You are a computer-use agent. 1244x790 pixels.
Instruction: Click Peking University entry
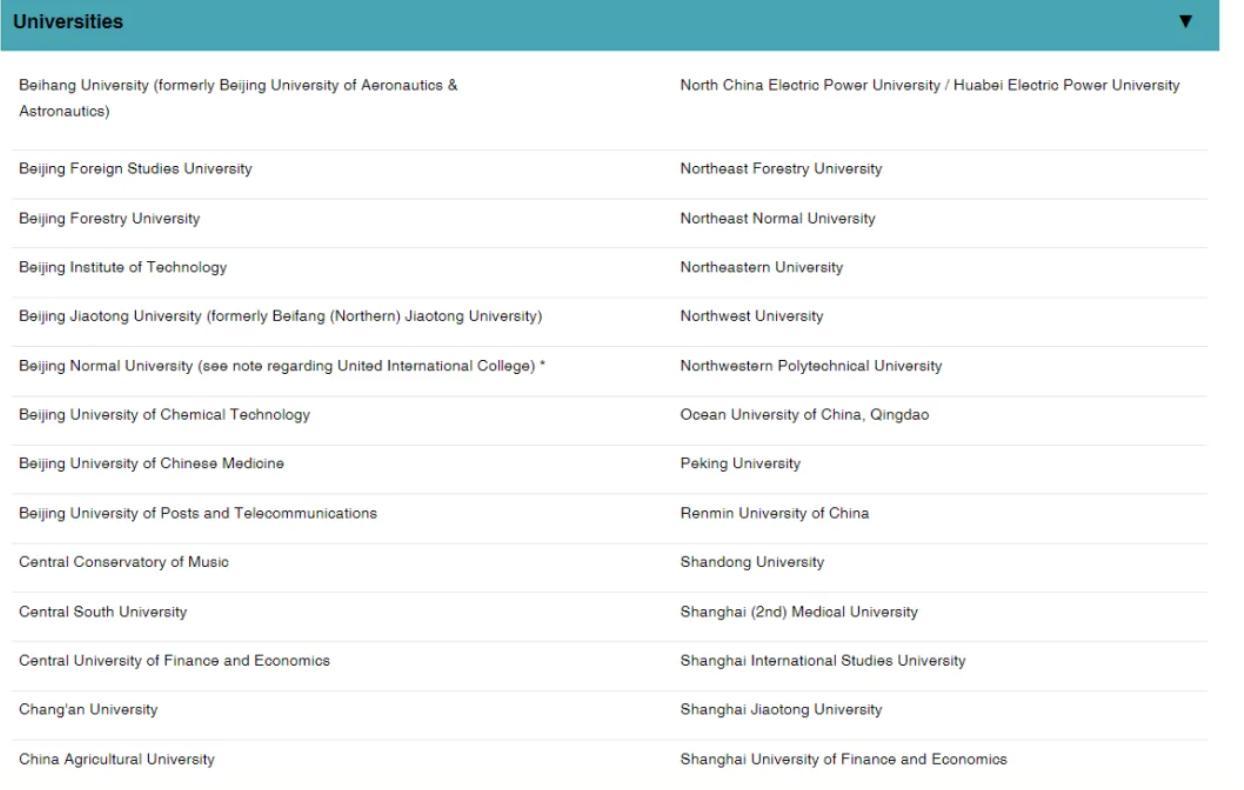click(740, 464)
